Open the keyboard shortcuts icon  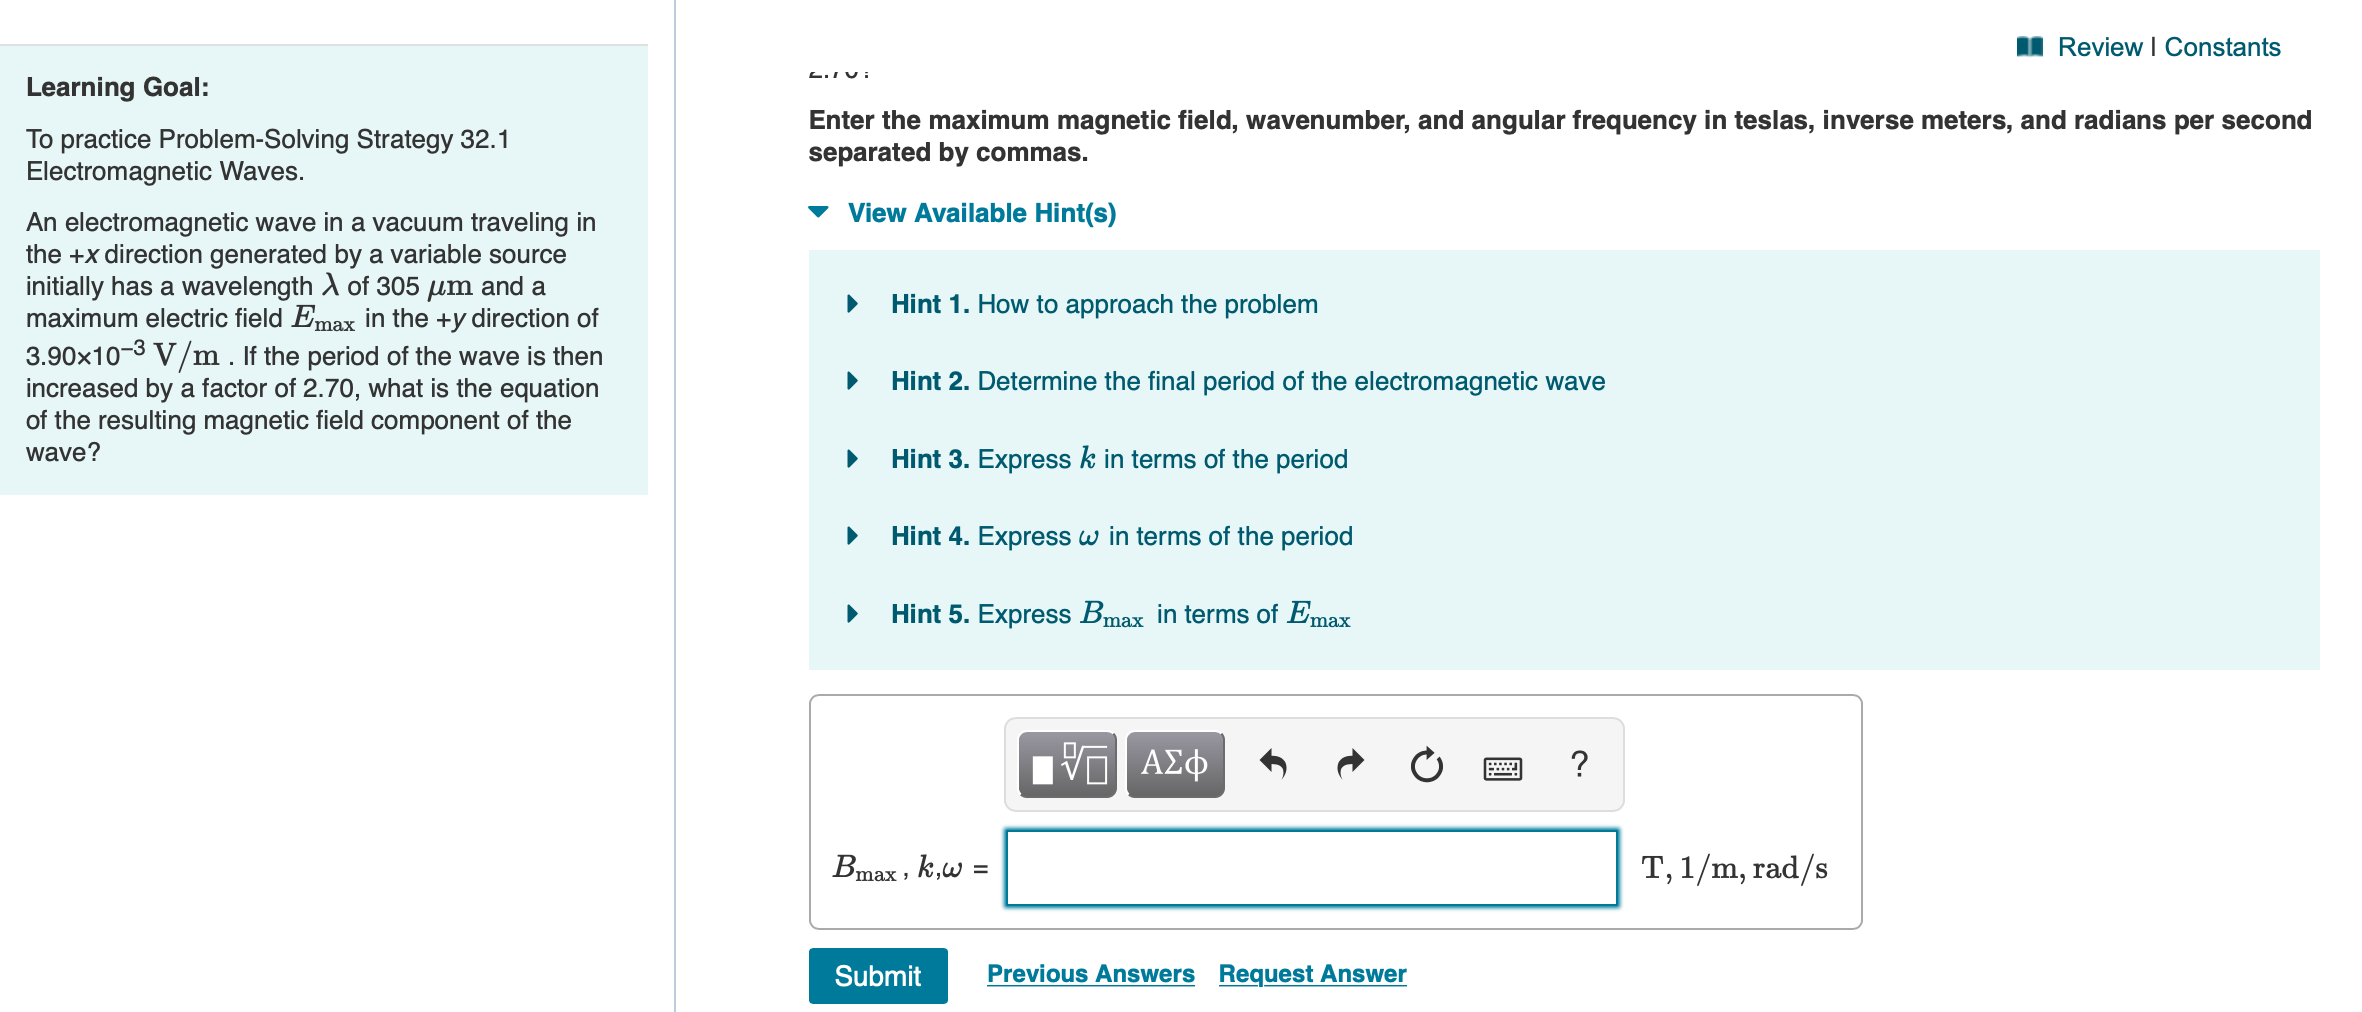point(1502,766)
